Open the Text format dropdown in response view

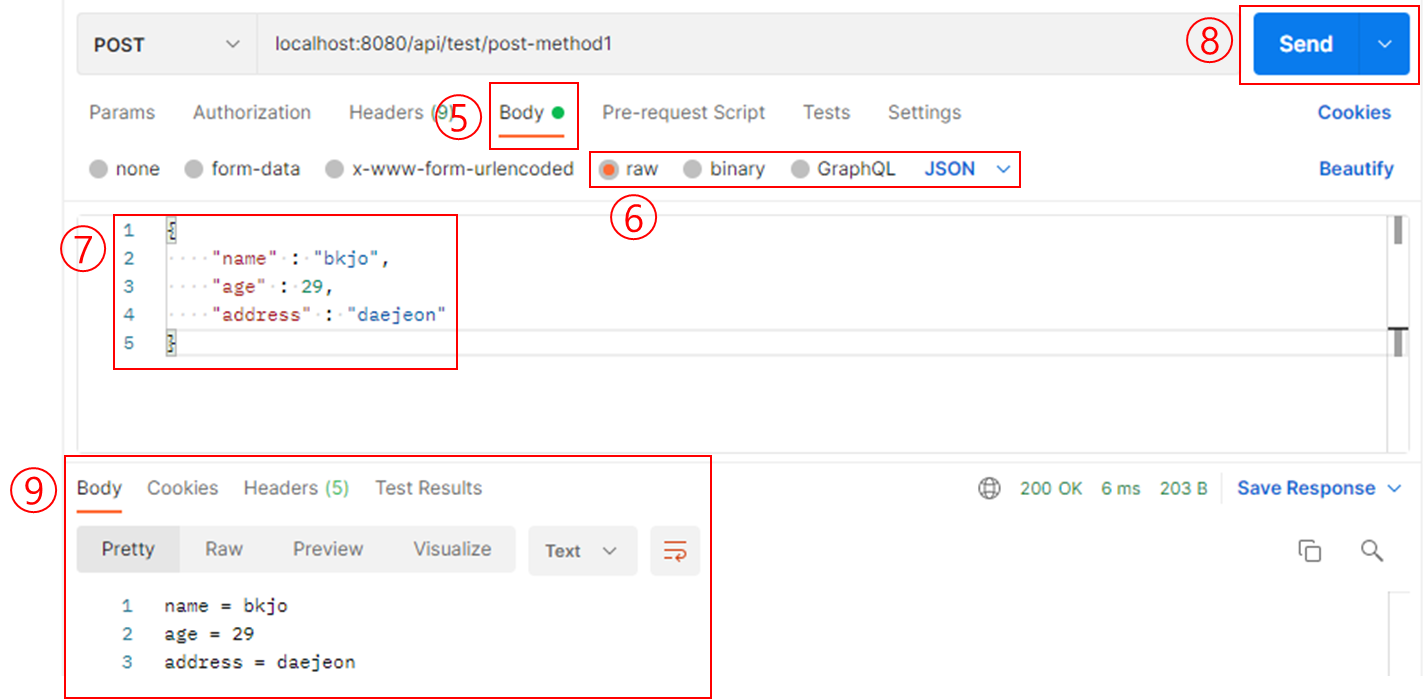tap(583, 550)
